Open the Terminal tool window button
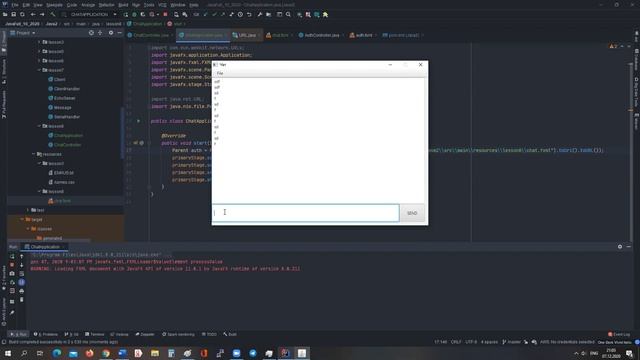The height and width of the screenshot is (360, 640). coord(95,334)
